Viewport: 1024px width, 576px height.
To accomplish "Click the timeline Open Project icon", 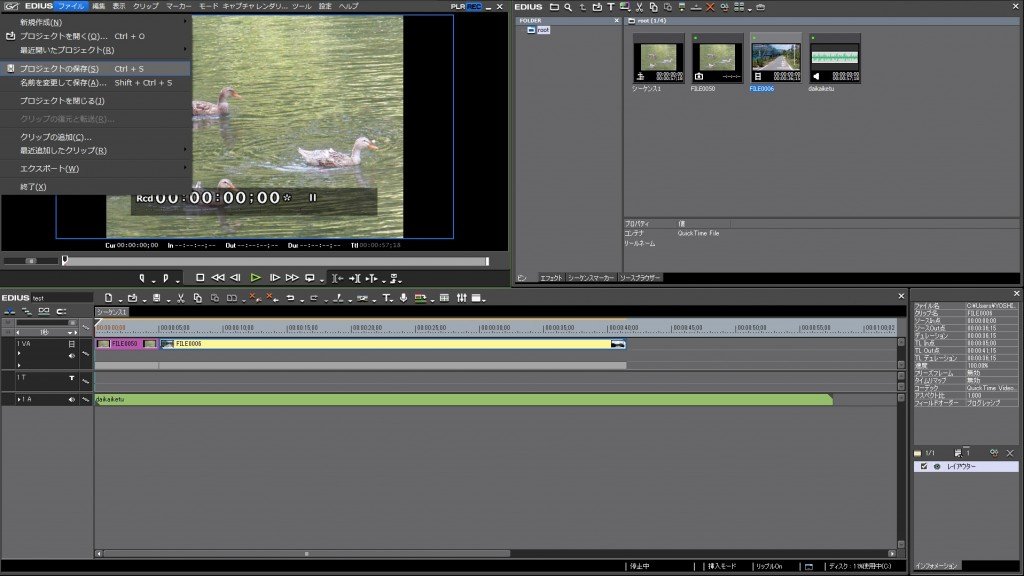I will point(132,298).
